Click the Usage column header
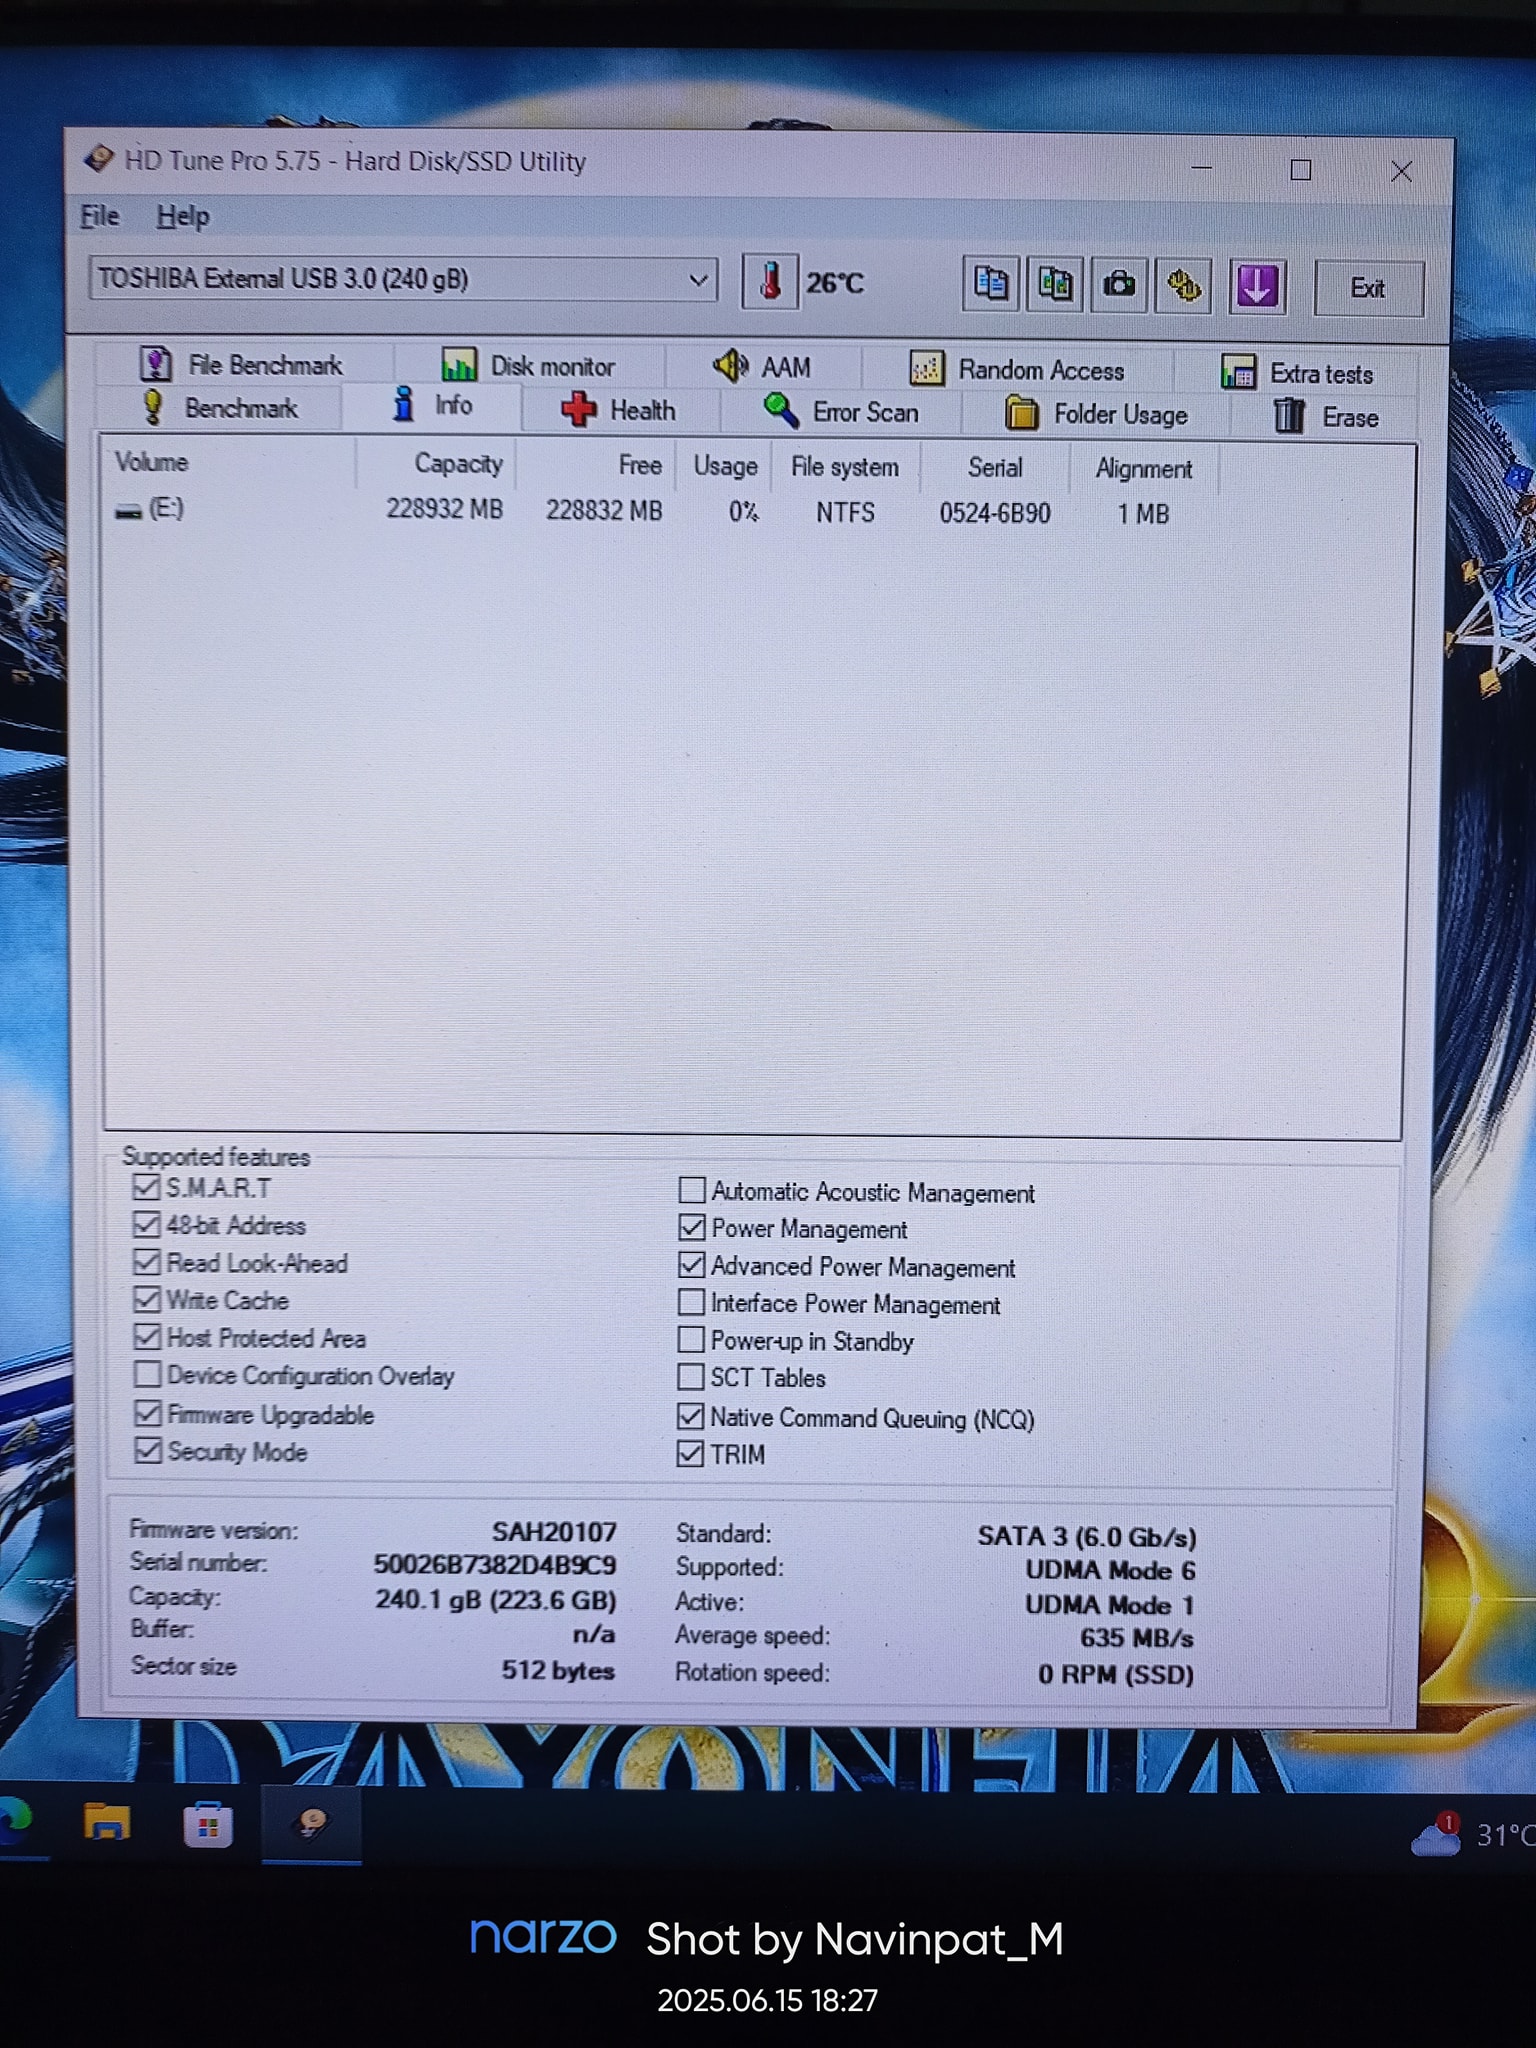 [x=726, y=466]
